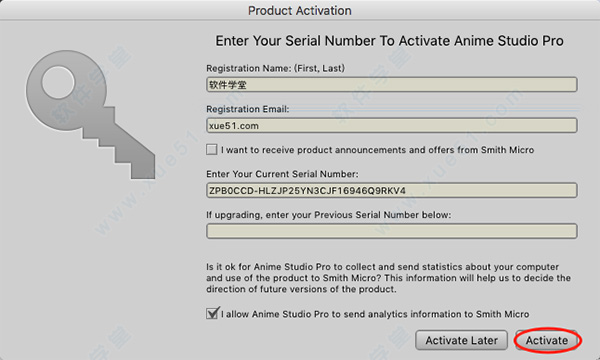The width and height of the screenshot is (600, 360).
Task: Click the 'Registration Name: (First, Last)' label
Action: tap(276, 68)
